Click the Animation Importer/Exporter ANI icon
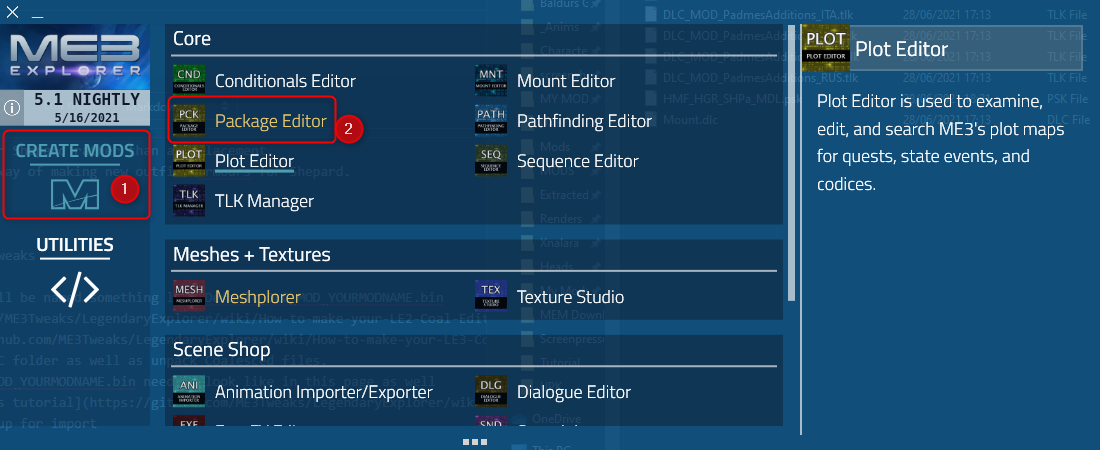The image size is (1100, 450). pos(188,392)
